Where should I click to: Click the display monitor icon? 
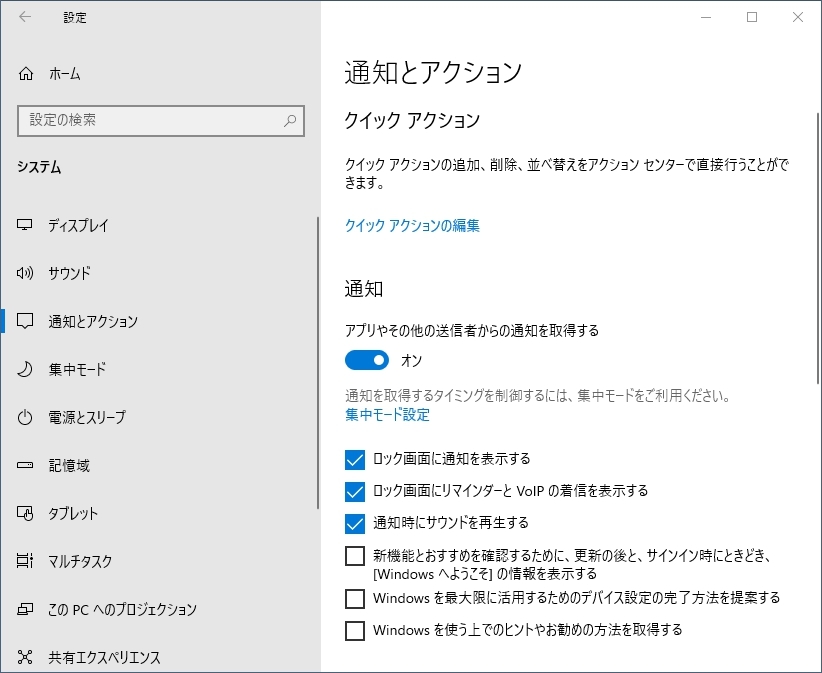(25, 225)
